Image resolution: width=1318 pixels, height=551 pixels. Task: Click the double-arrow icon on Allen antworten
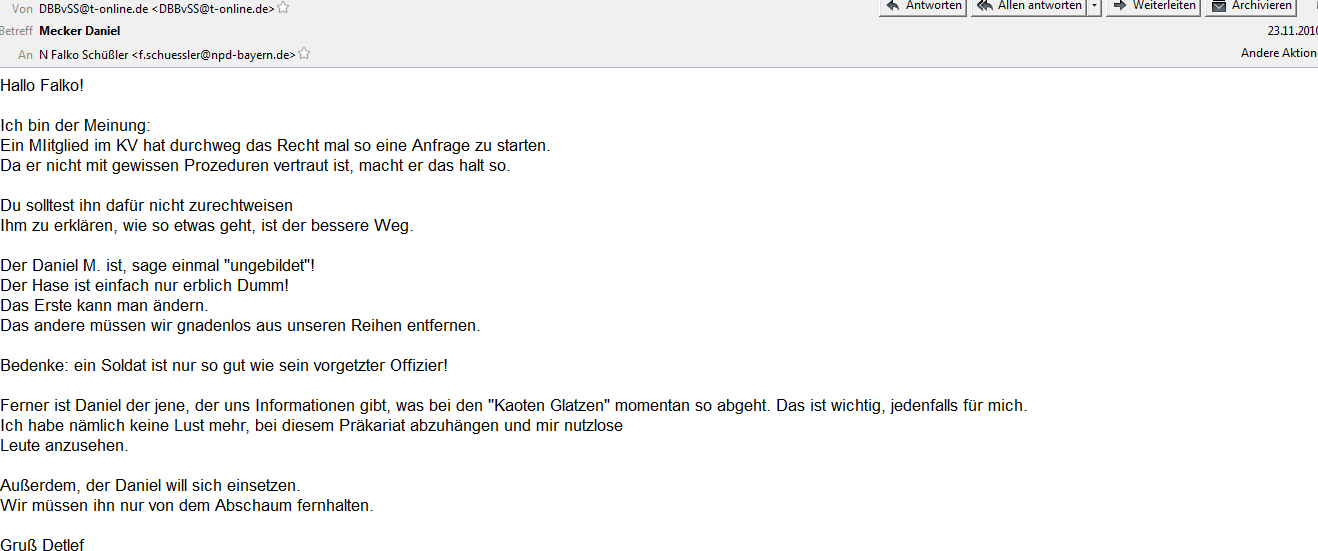(985, 6)
